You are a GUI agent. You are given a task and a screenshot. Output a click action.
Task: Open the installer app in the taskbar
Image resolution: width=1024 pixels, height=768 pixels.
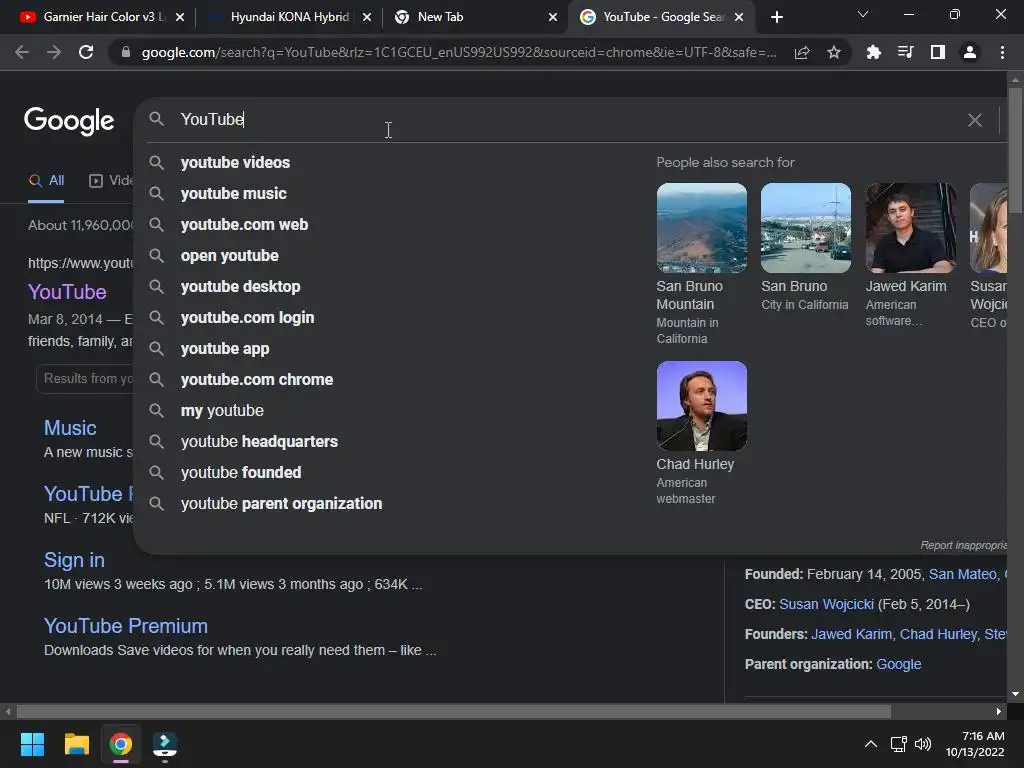pos(165,744)
